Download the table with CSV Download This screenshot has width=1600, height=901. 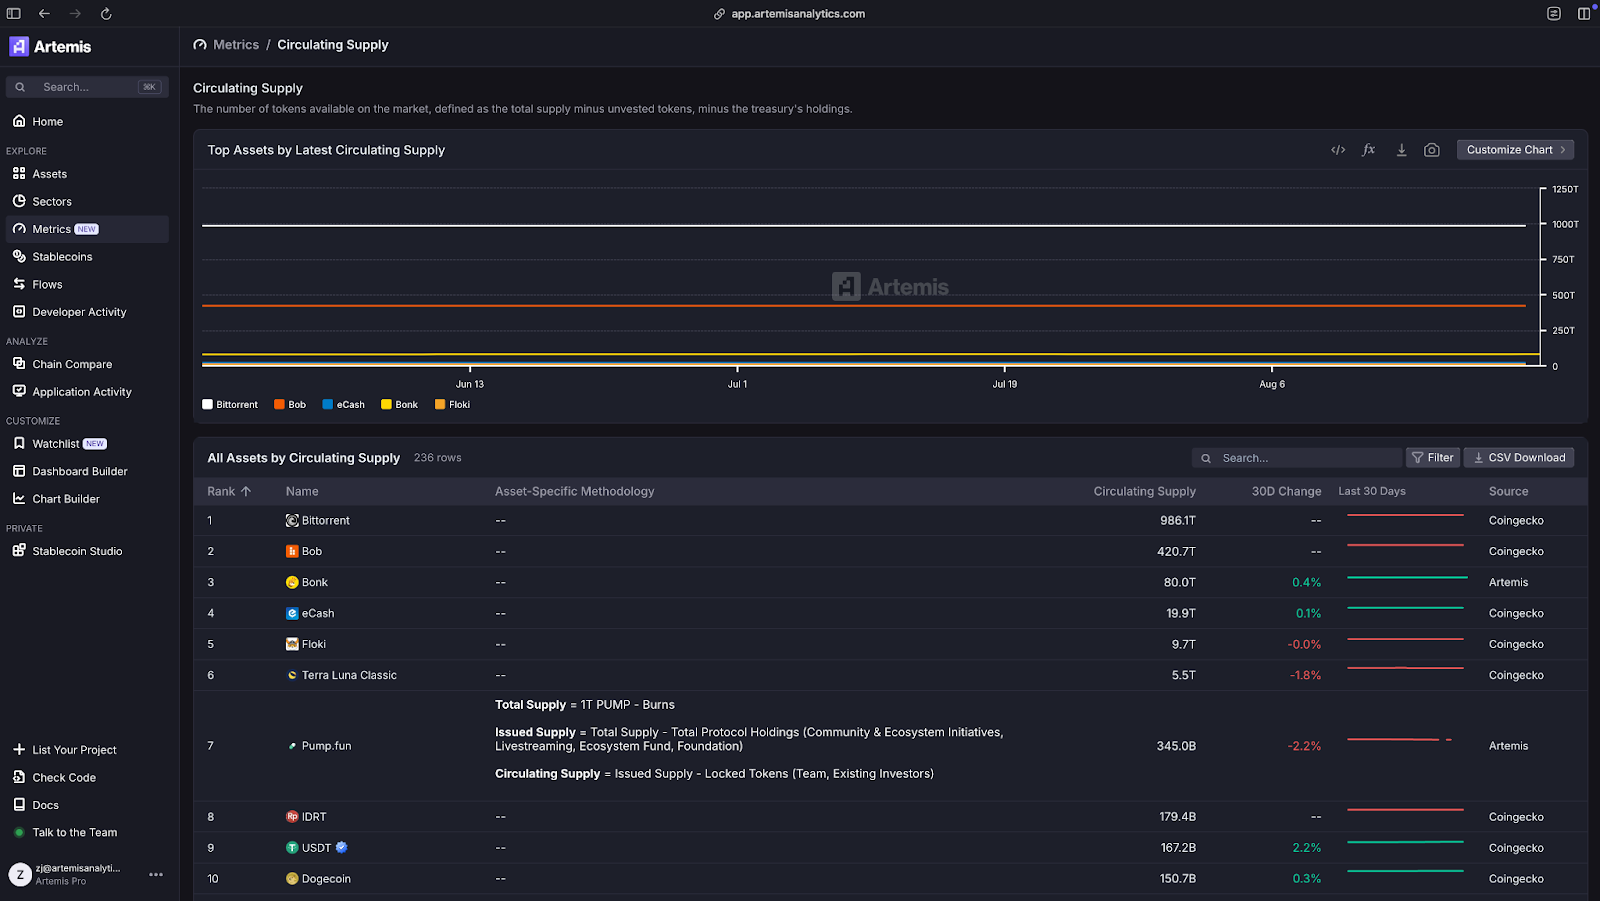point(1519,457)
